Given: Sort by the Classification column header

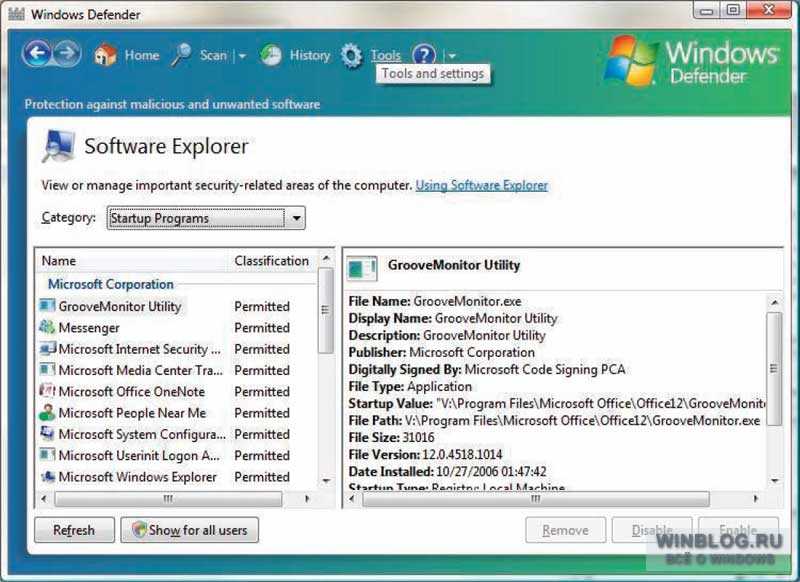Looking at the screenshot, I should [x=271, y=261].
